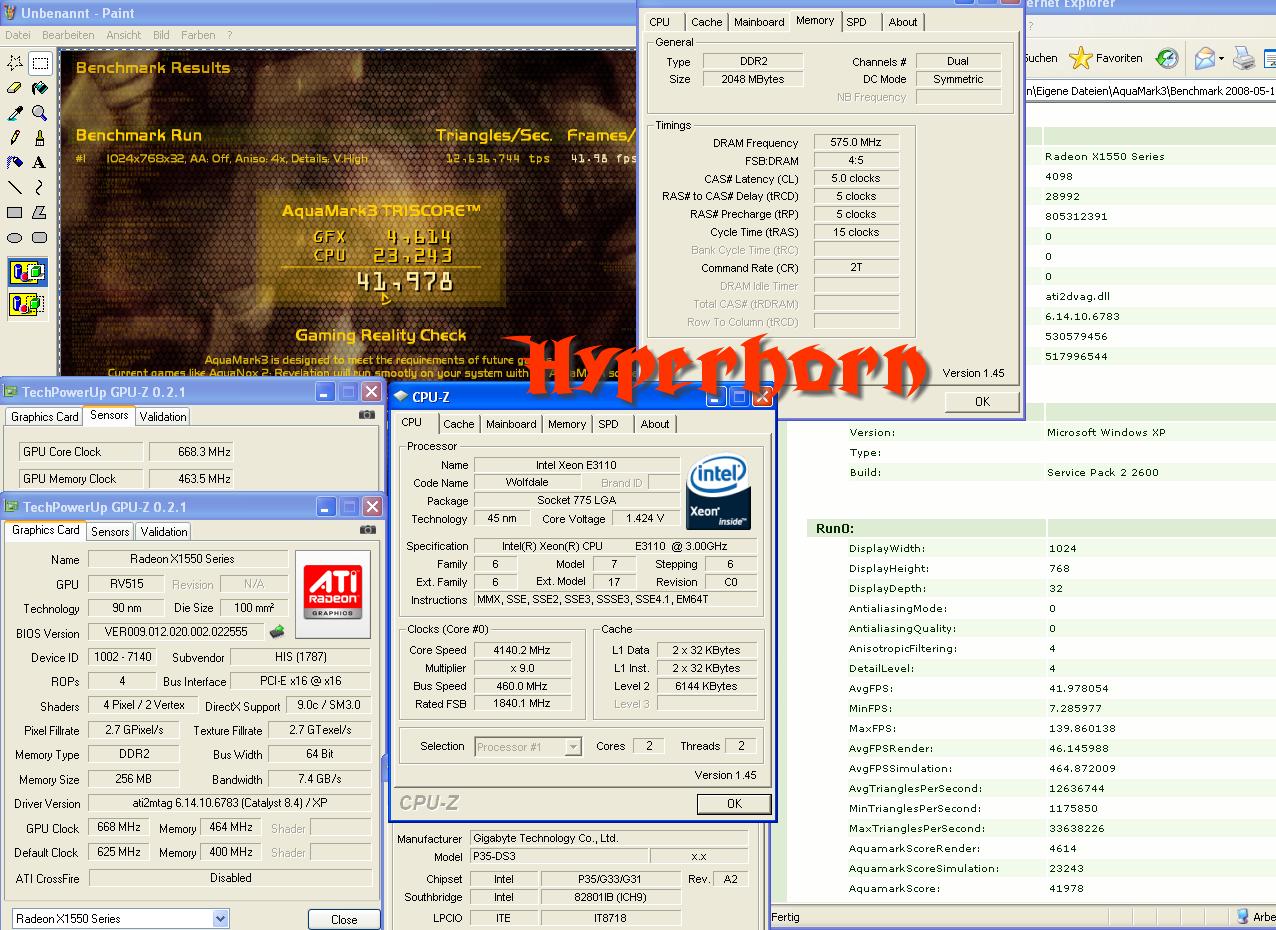Save BIOS using the chip icon beside BIOS Version

pyautogui.click(x=277, y=631)
